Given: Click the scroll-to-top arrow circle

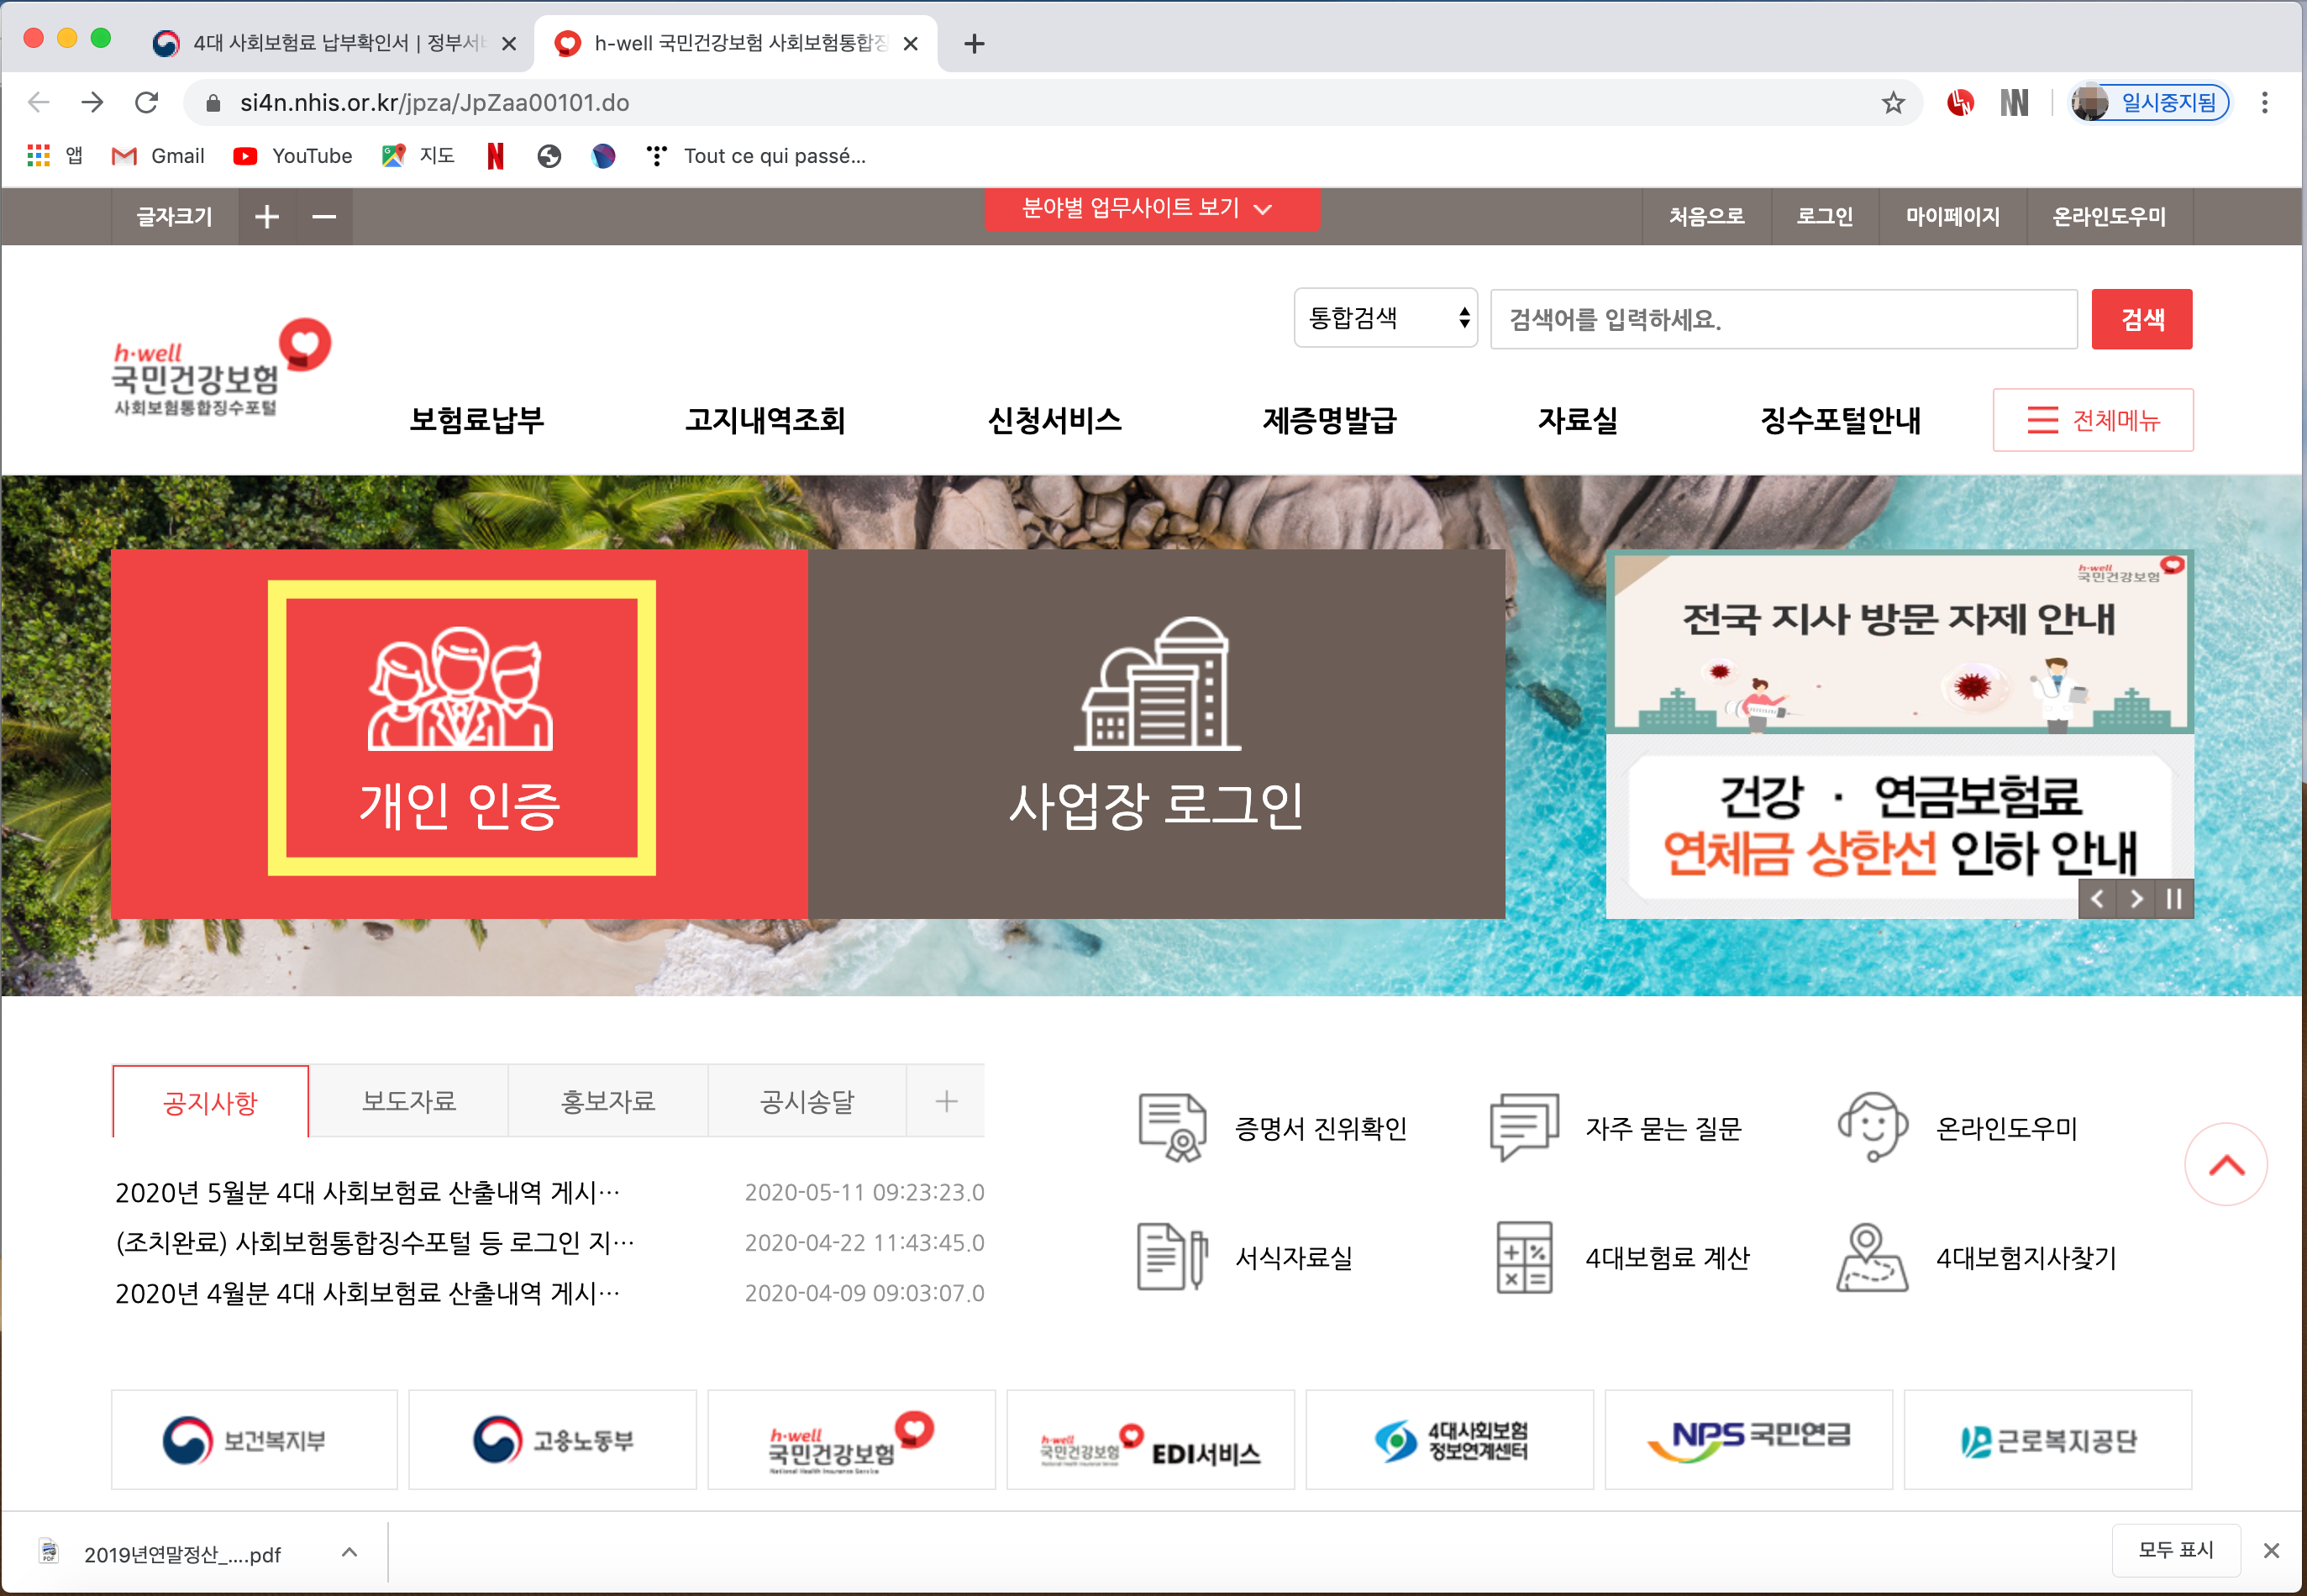Looking at the screenshot, I should [x=2225, y=1164].
